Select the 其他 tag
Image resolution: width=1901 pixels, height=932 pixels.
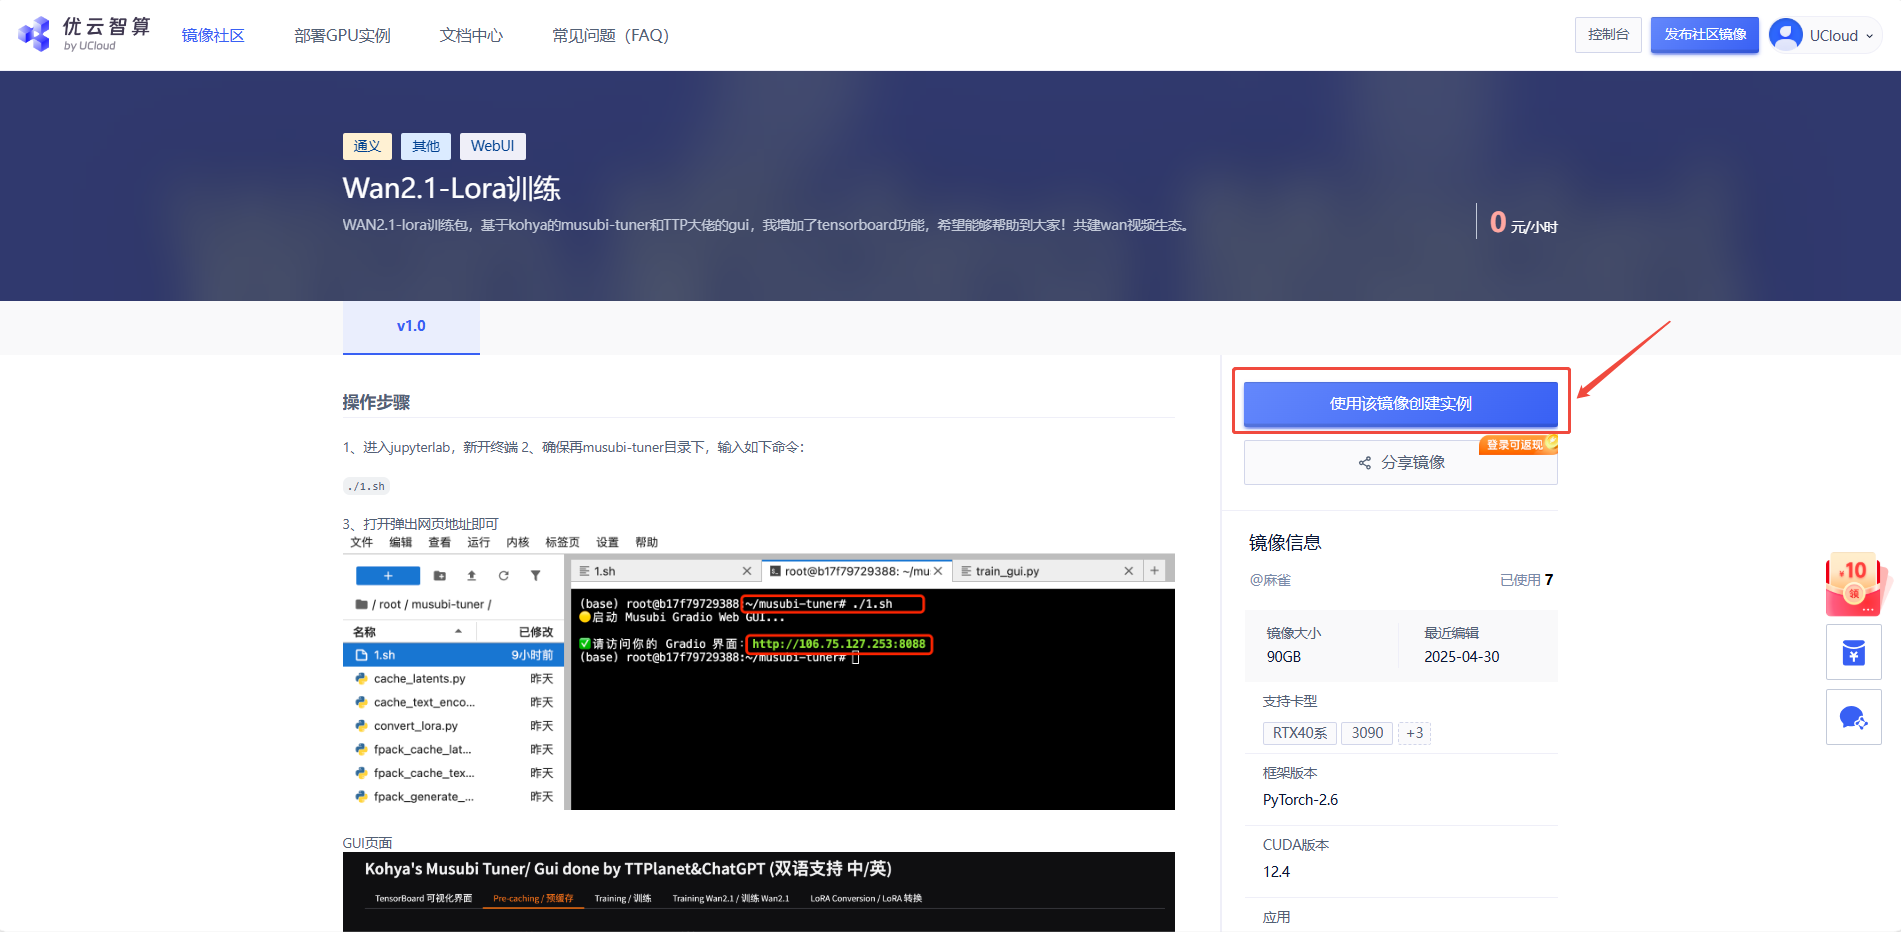point(426,146)
